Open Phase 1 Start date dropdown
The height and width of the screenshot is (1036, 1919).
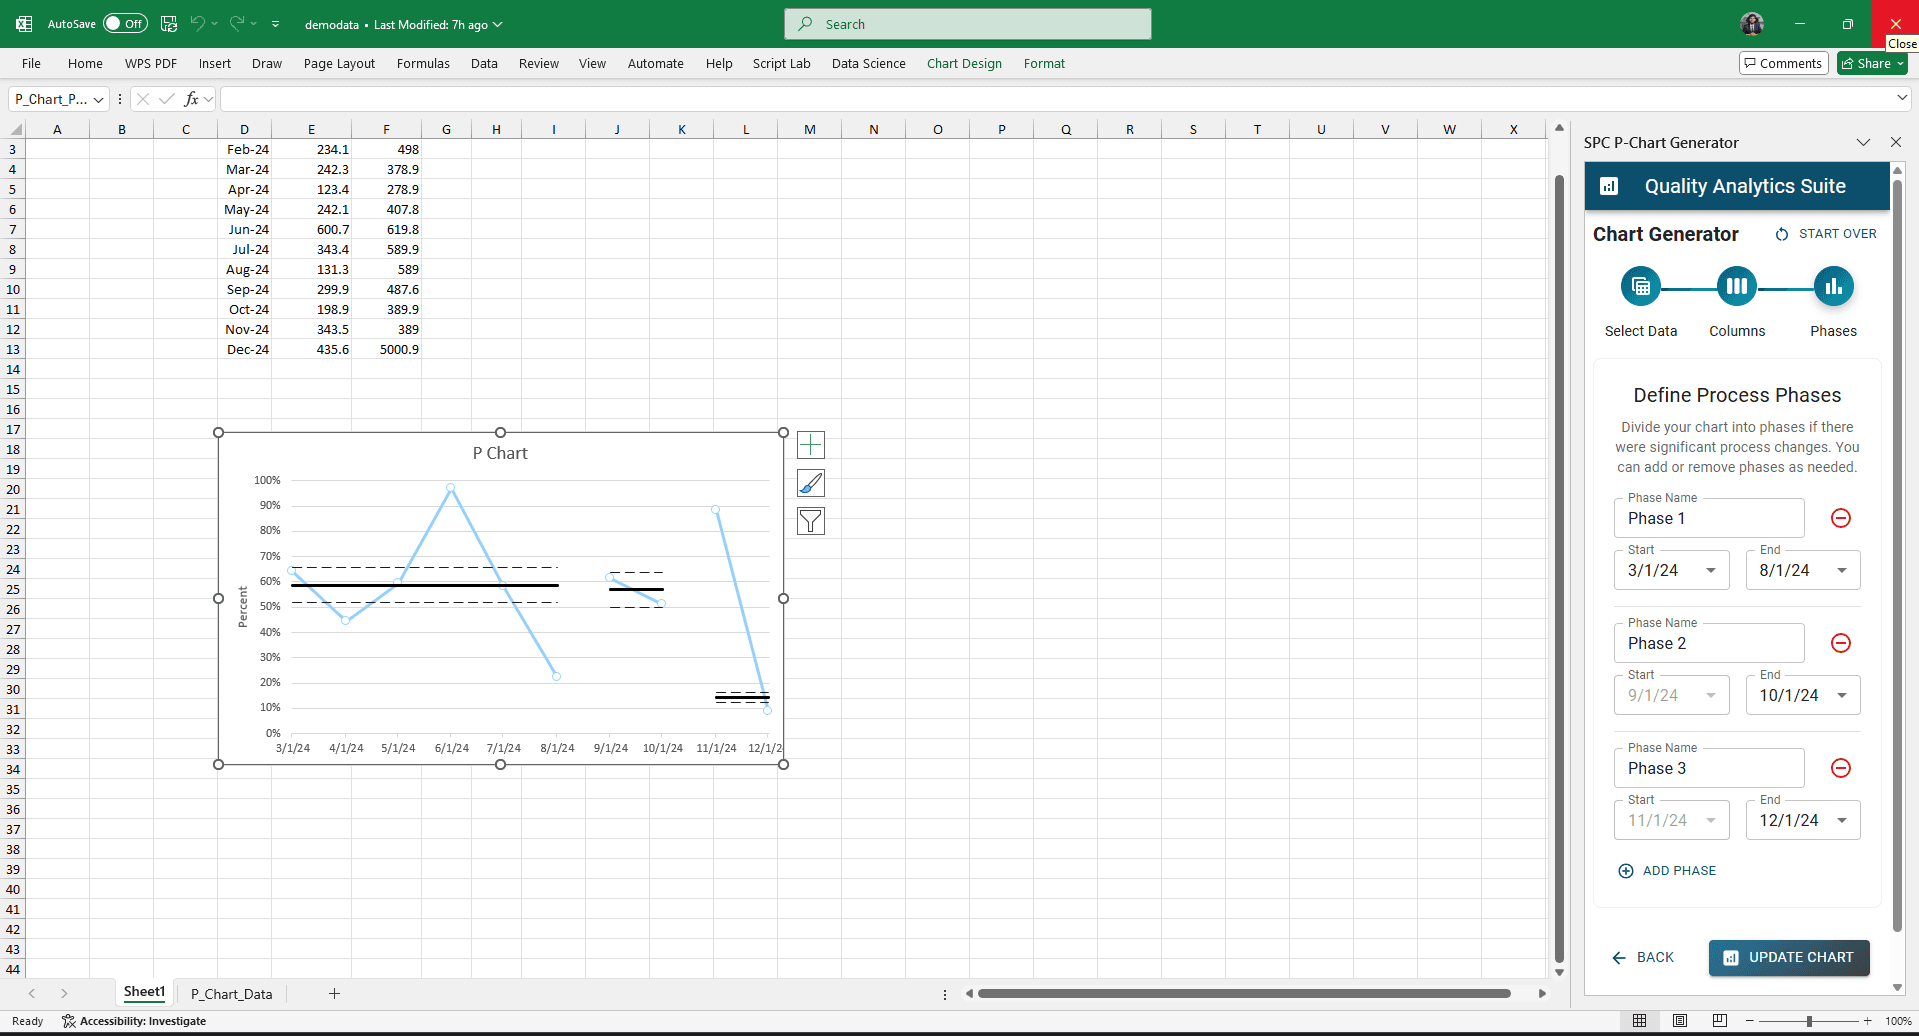(x=1672, y=570)
